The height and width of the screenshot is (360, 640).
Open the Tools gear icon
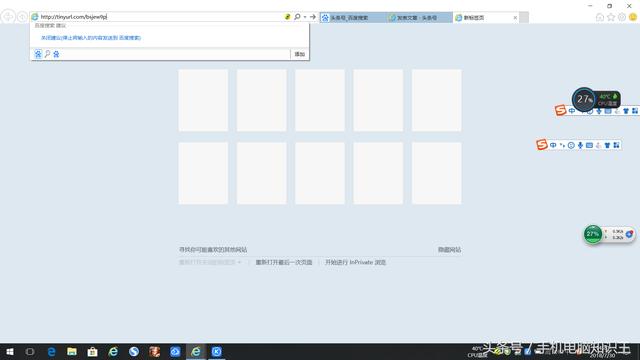click(622, 17)
